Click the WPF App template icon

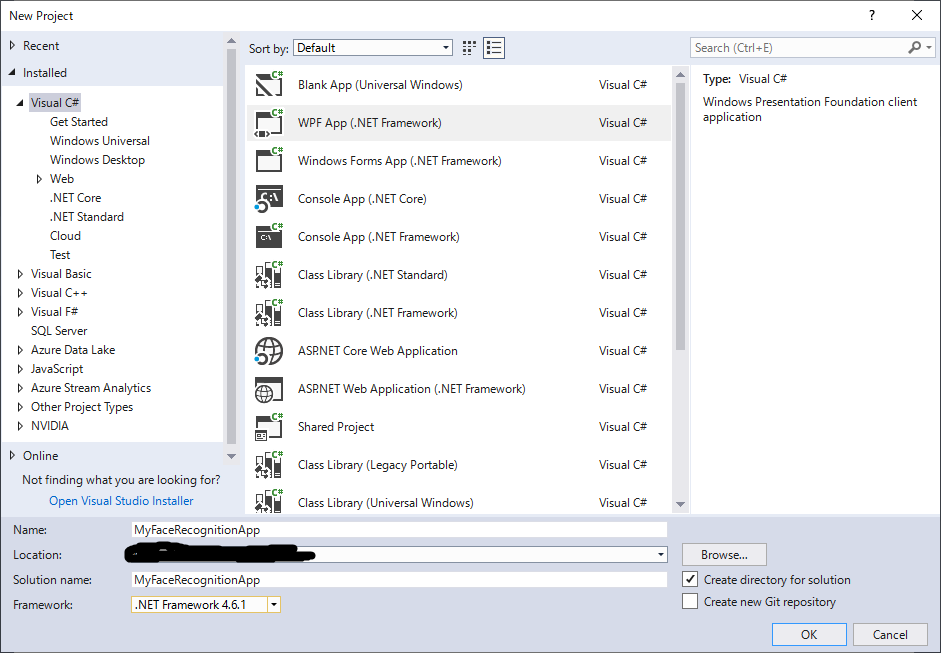click(x=269, y=122)
